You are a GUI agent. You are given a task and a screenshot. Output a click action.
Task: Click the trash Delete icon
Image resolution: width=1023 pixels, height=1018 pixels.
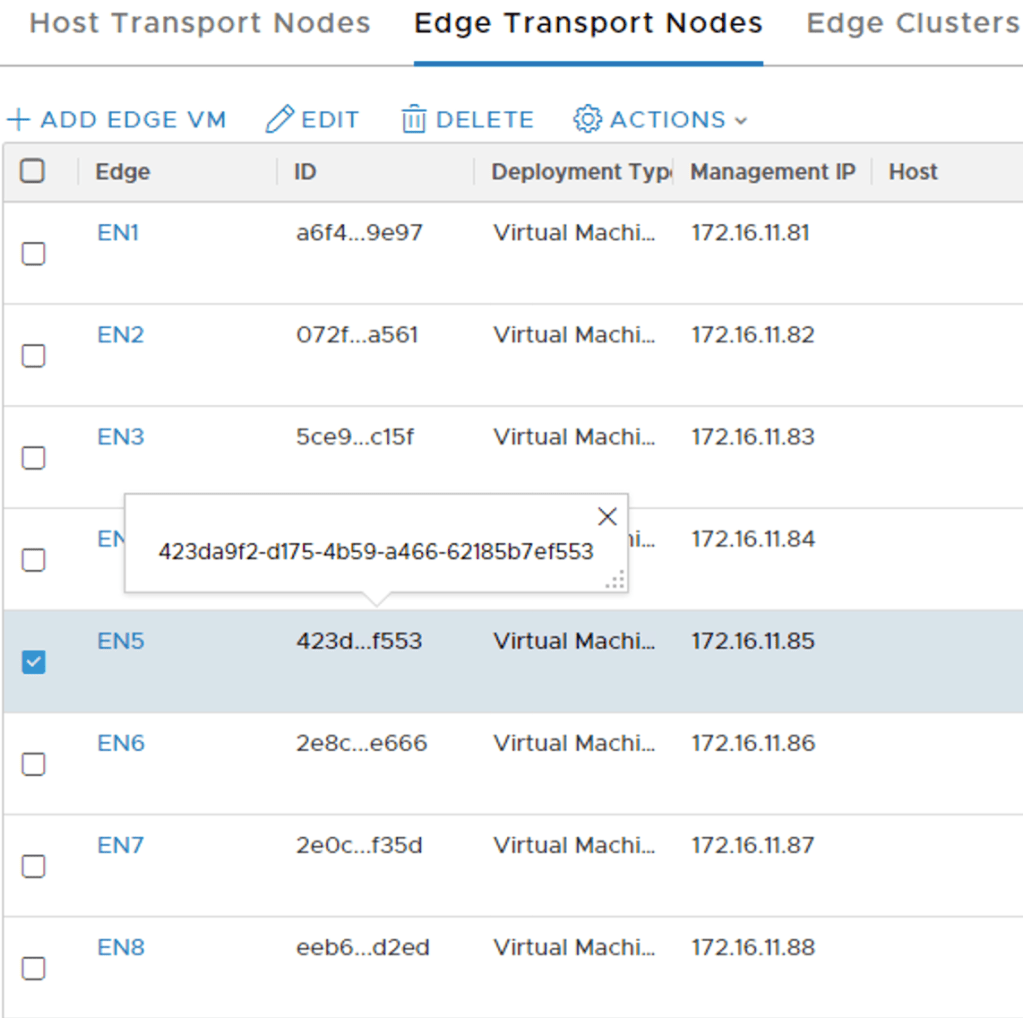[x=413, y=118]
